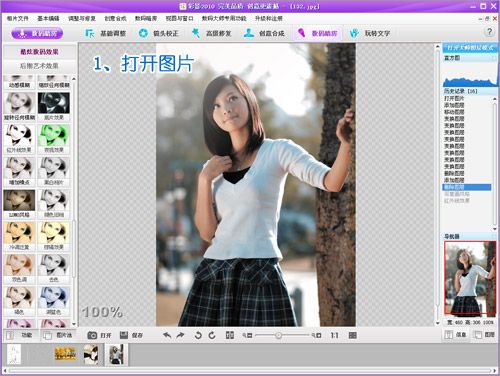Click the undo arrow in bottom toolbar
The height and width of the screenshot is (376, 500).
coord(167,335)
